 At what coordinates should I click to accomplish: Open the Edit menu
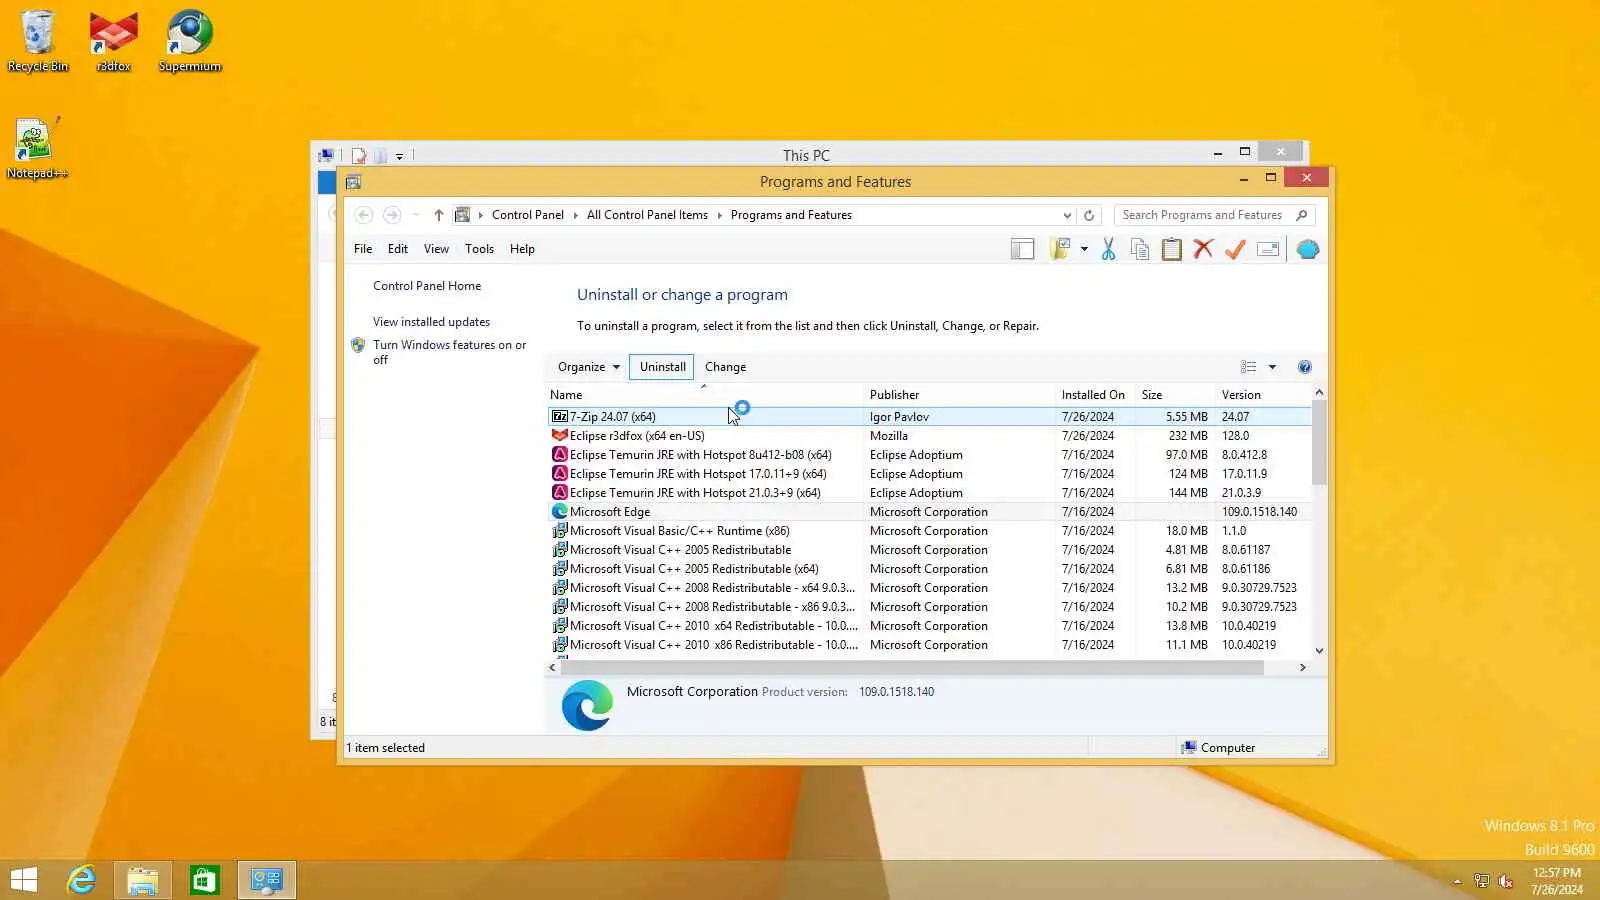398,249
